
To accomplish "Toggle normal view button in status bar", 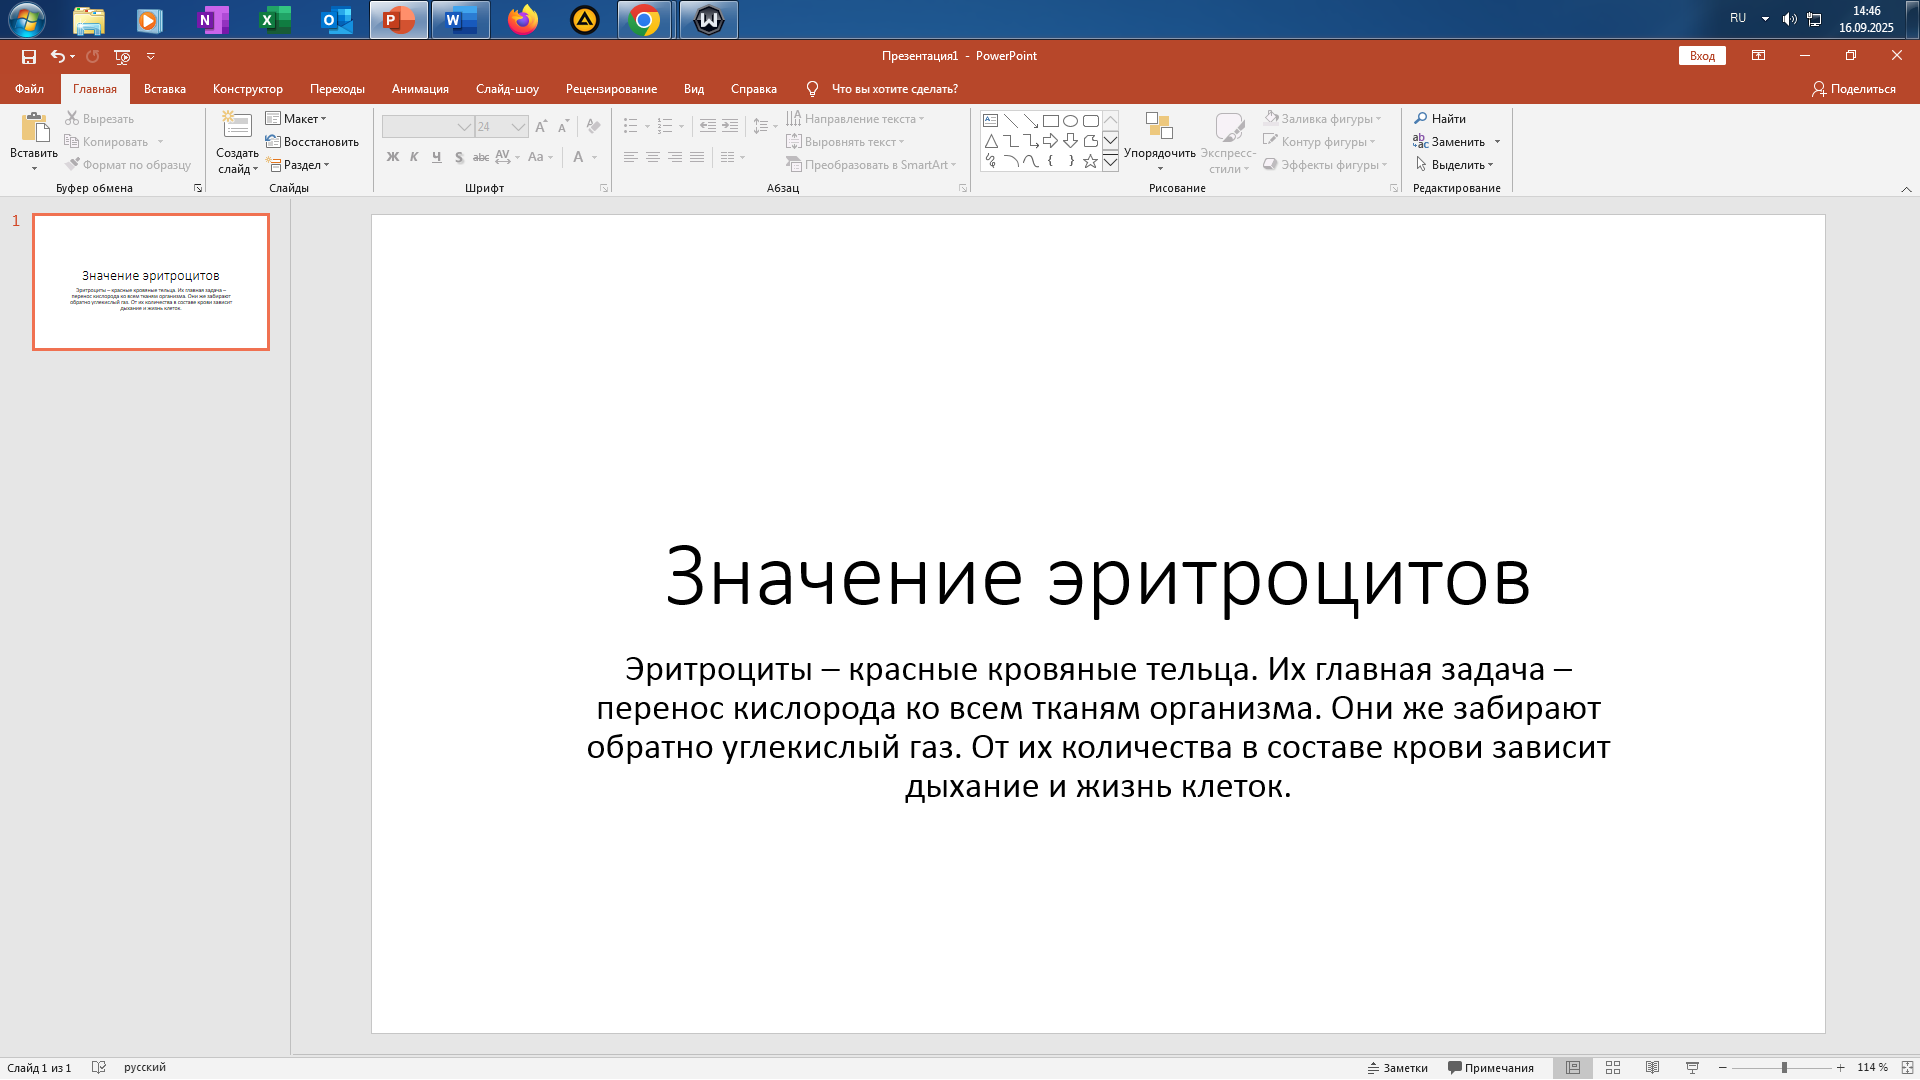I will [x=1573, y=1068].
